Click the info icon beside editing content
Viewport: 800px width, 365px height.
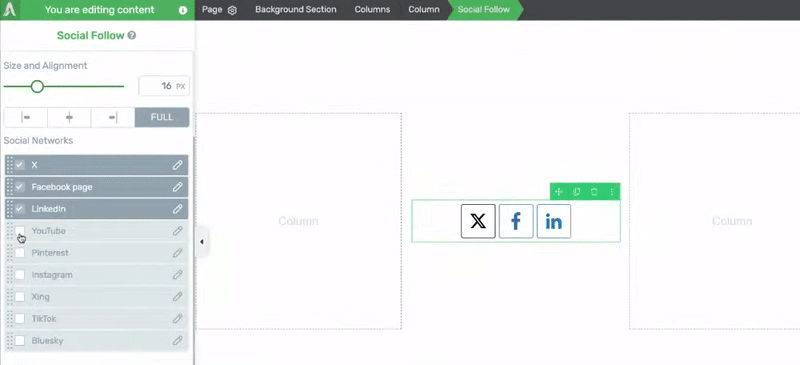click(183, 10)
